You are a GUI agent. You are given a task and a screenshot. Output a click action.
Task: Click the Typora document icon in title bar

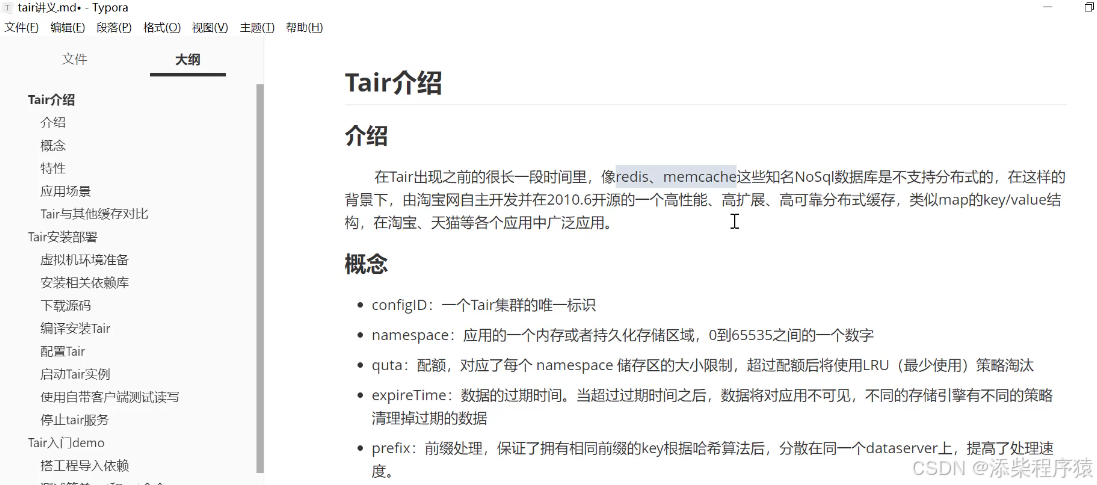pos(8,8)
